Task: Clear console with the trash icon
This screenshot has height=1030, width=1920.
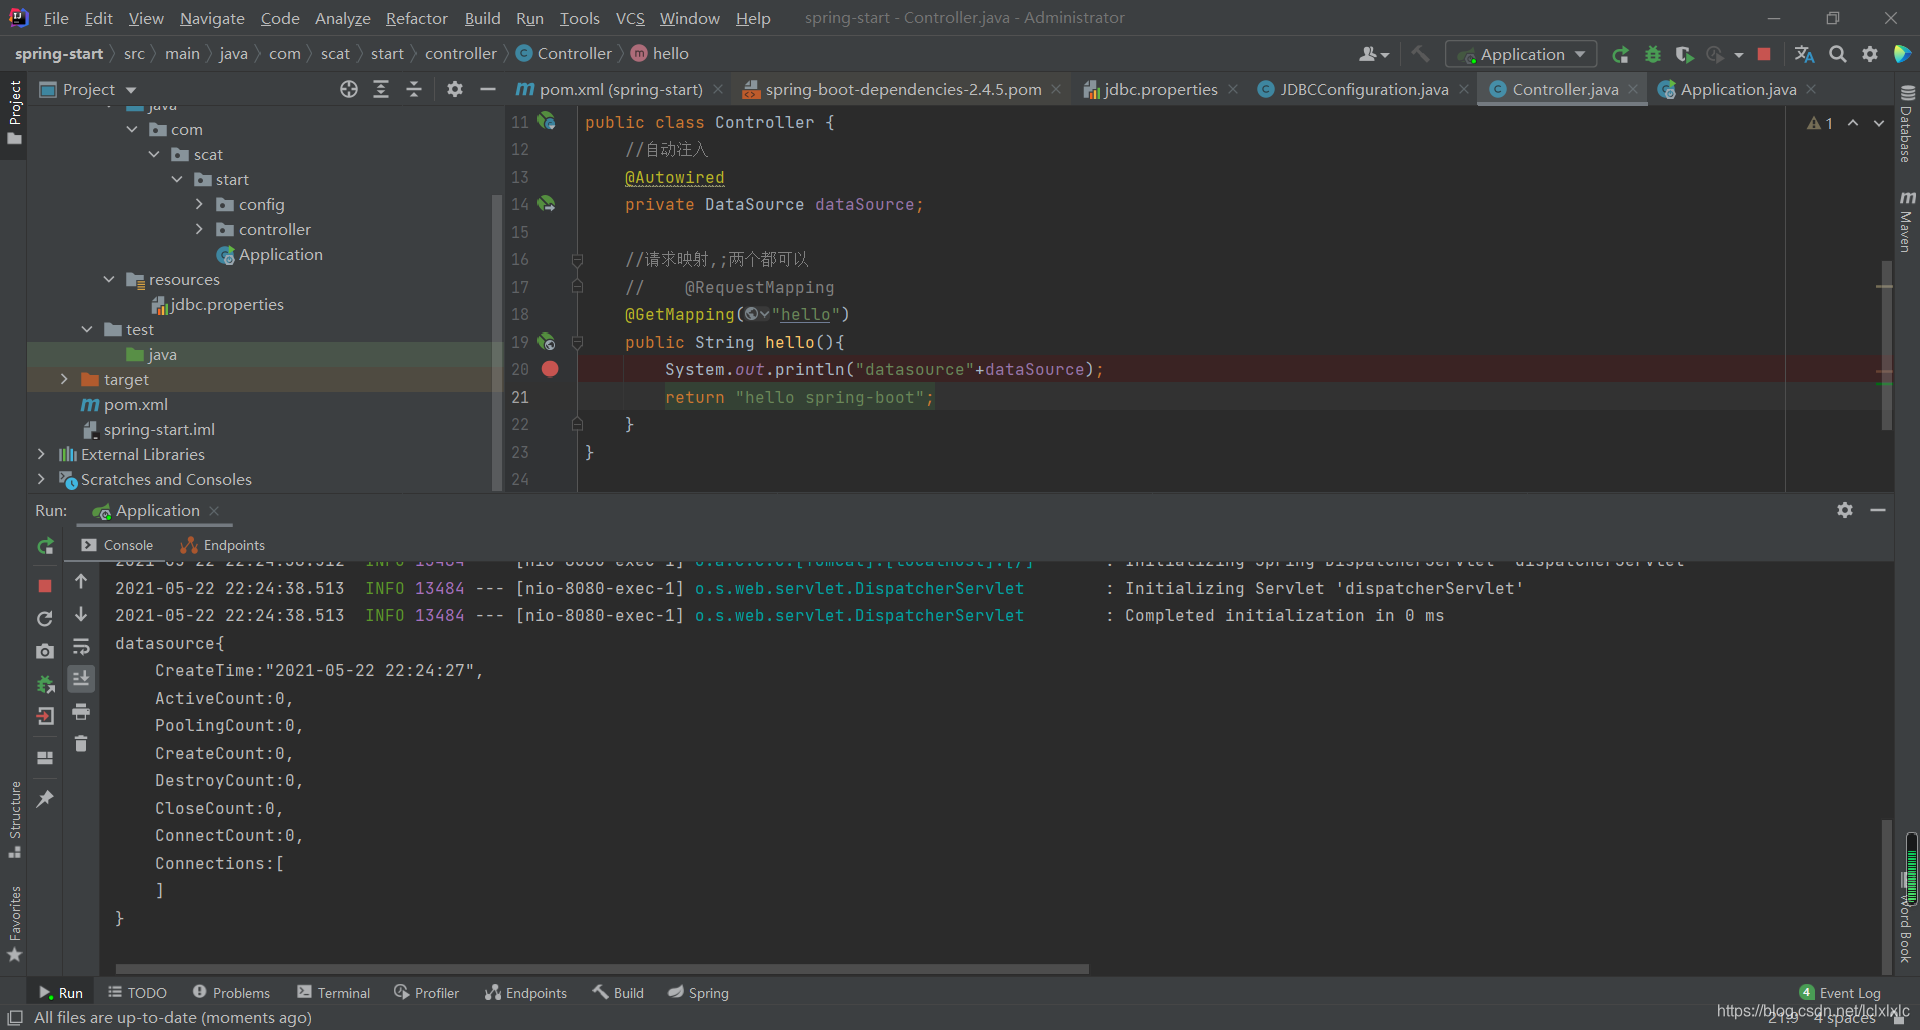Action: point(81,744)
